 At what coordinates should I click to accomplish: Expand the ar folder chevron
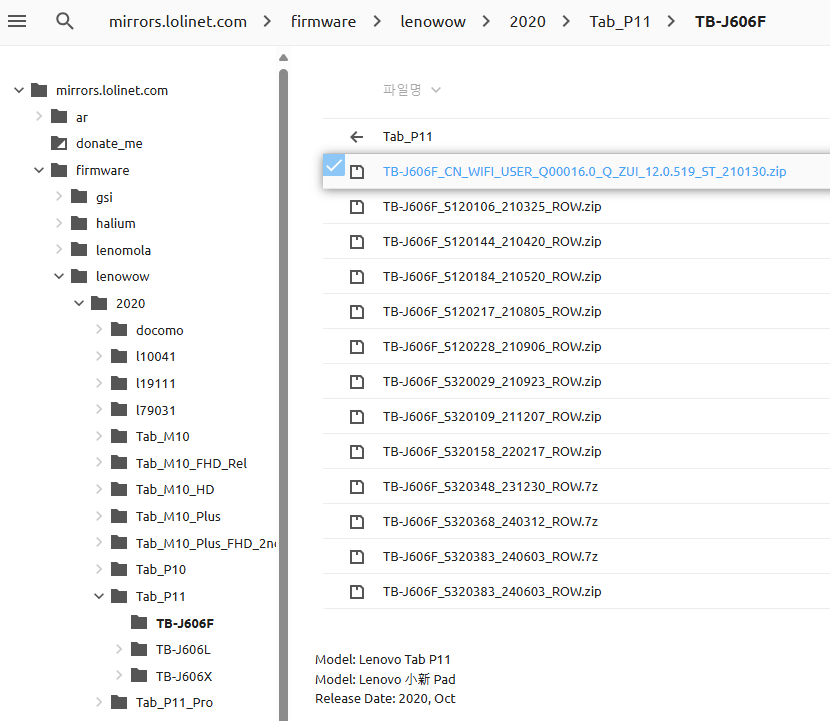point(39,116)
